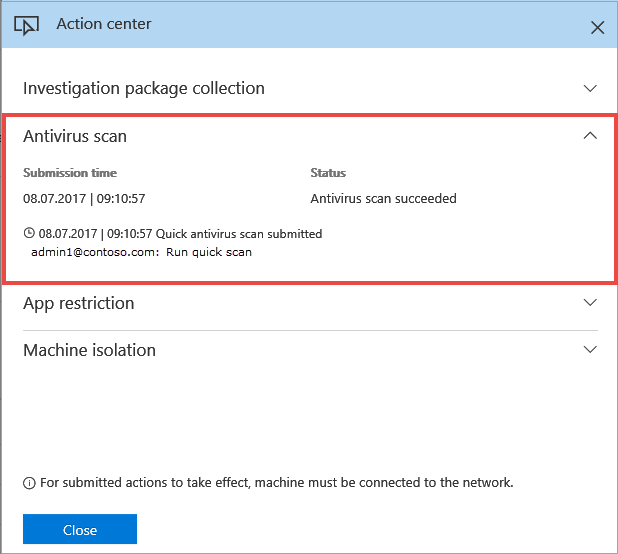Viewport: 618px width, 554px height.
Task: Click the Status column label
Action: tap(328, 173)
